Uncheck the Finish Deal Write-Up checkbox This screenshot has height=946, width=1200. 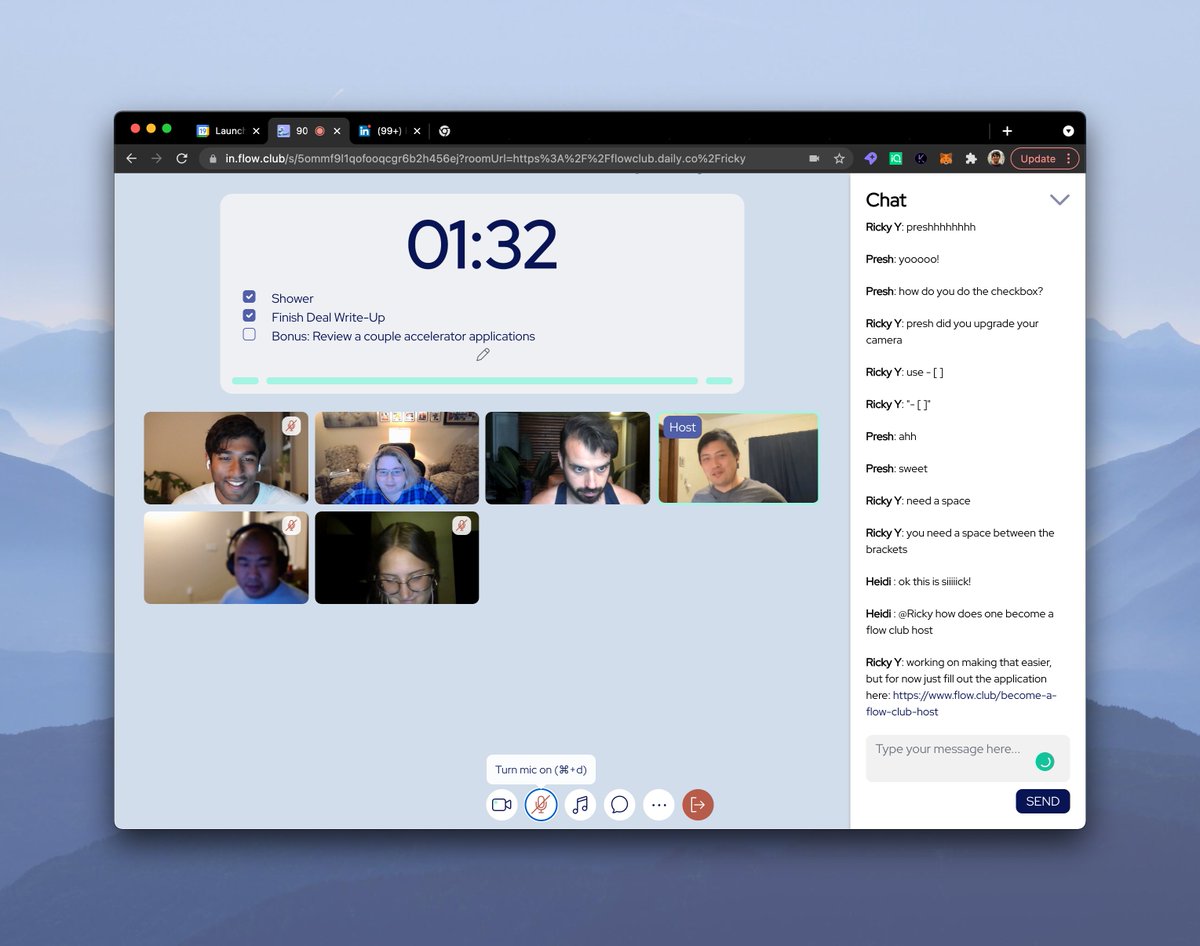249,316
